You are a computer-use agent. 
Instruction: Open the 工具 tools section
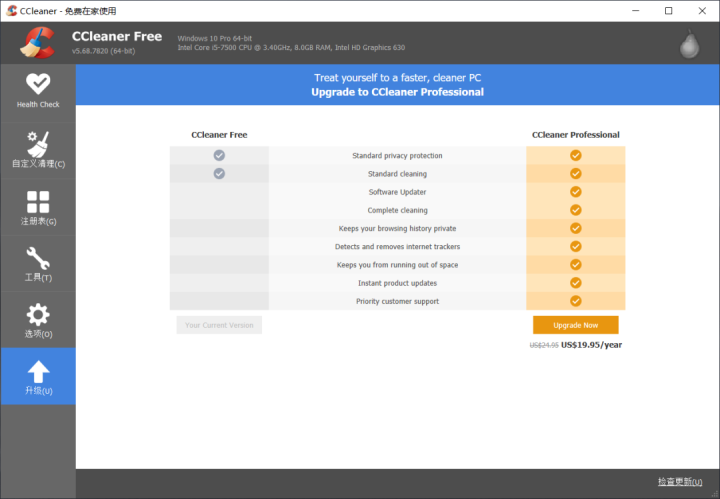[38, 264]
